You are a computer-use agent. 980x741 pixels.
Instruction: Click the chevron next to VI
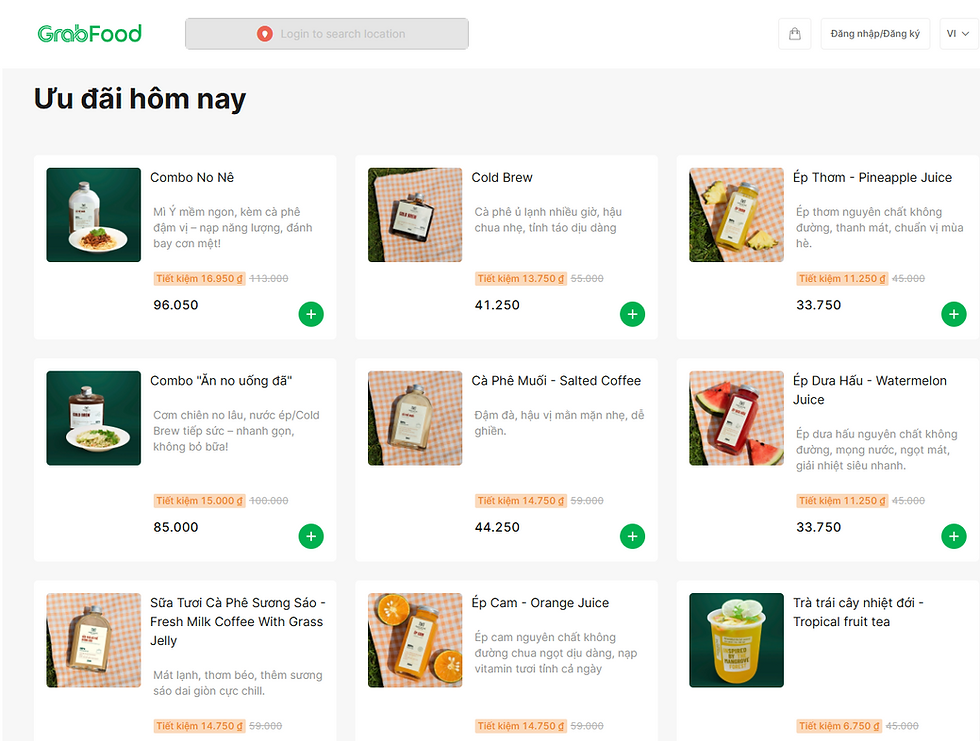(x=967, y=33)
